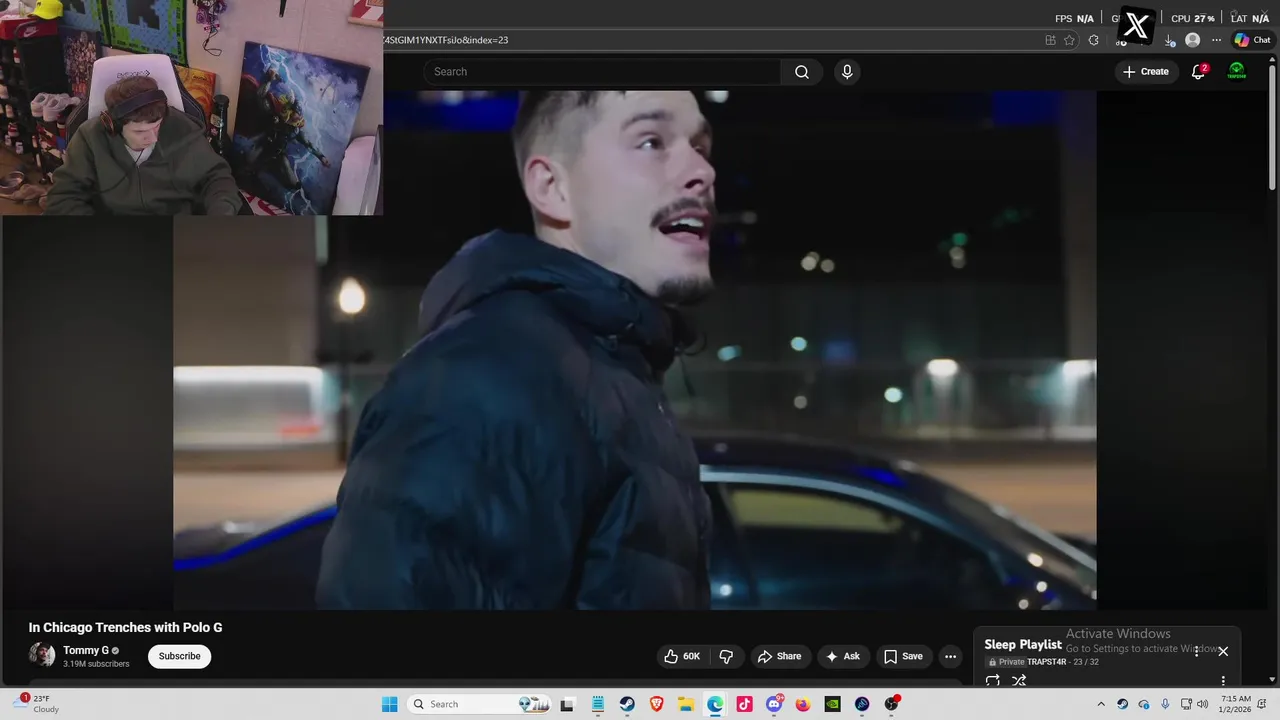
Task: Type in the YouTube Search box
Action: pyautogui.click(x=602, y=72)
